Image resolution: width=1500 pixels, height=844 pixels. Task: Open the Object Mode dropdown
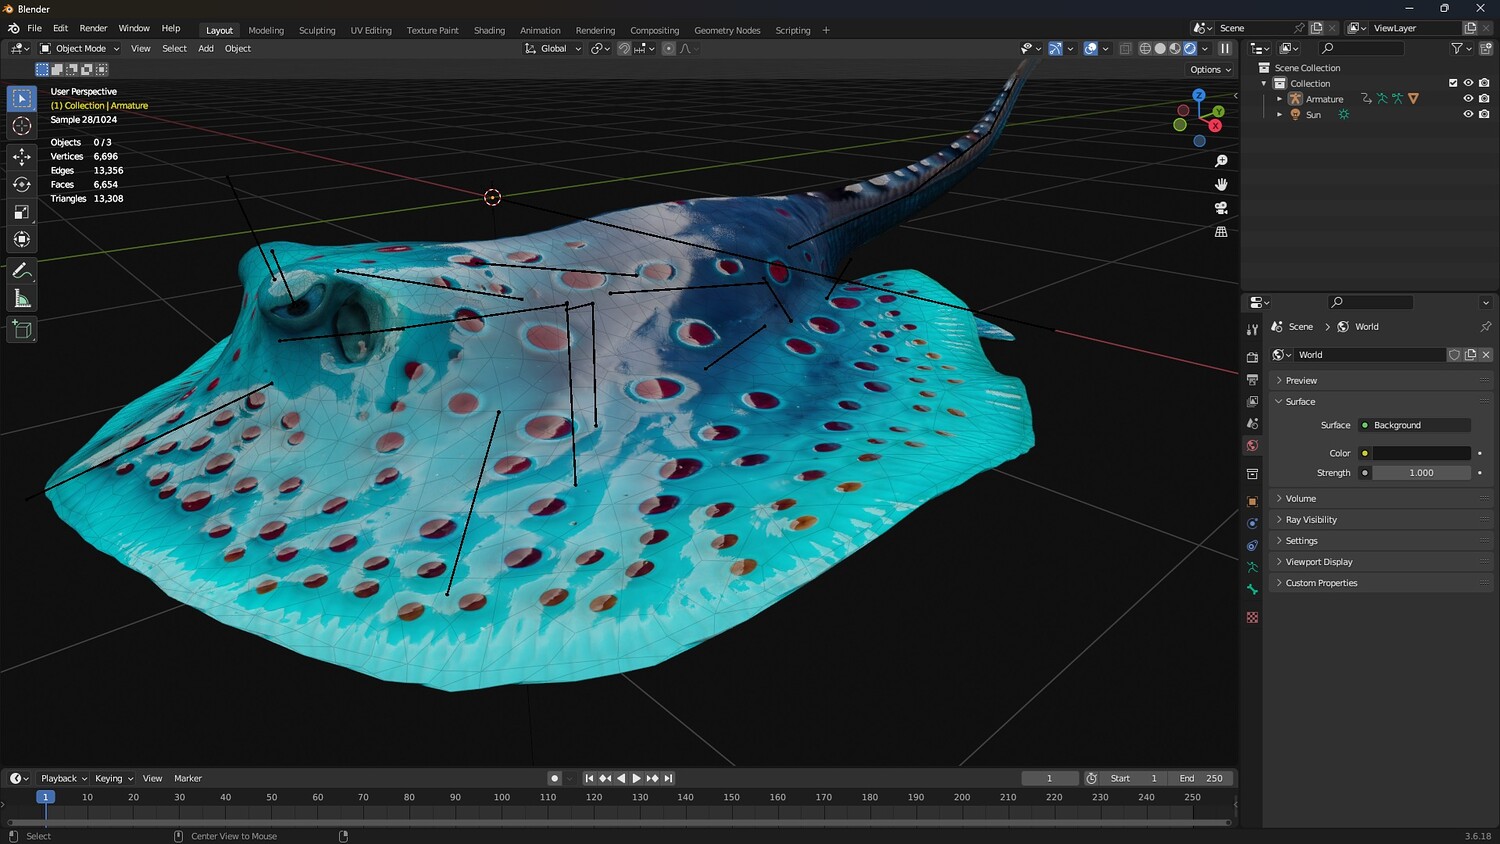click(80, 48)
